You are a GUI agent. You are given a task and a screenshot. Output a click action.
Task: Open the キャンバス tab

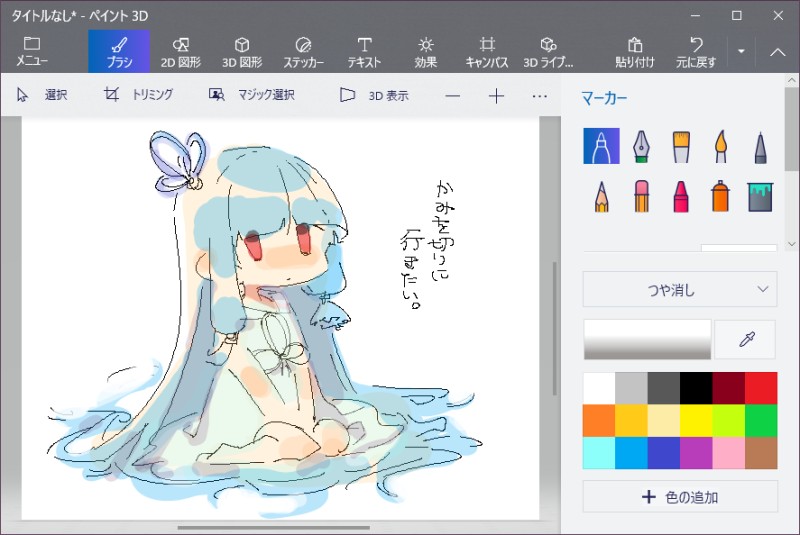coord(487,51)
